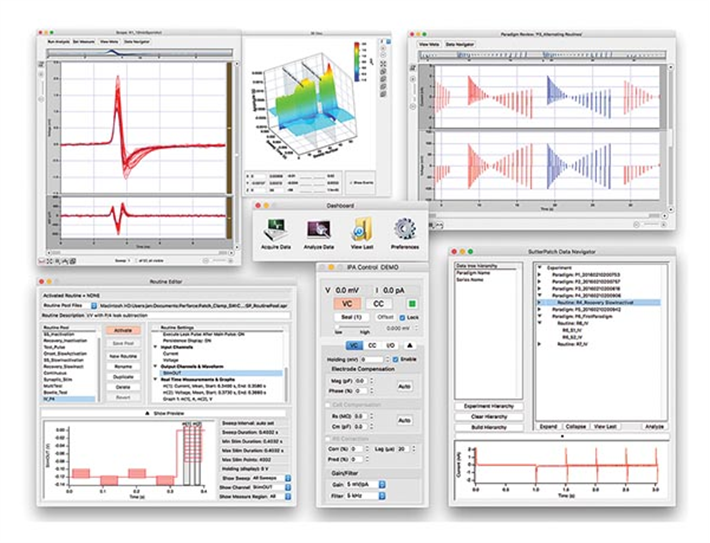Viewport: 710px width, 543px height.
Task: Open the Routine Pool Files dropdown
Action: click(94, 306)
